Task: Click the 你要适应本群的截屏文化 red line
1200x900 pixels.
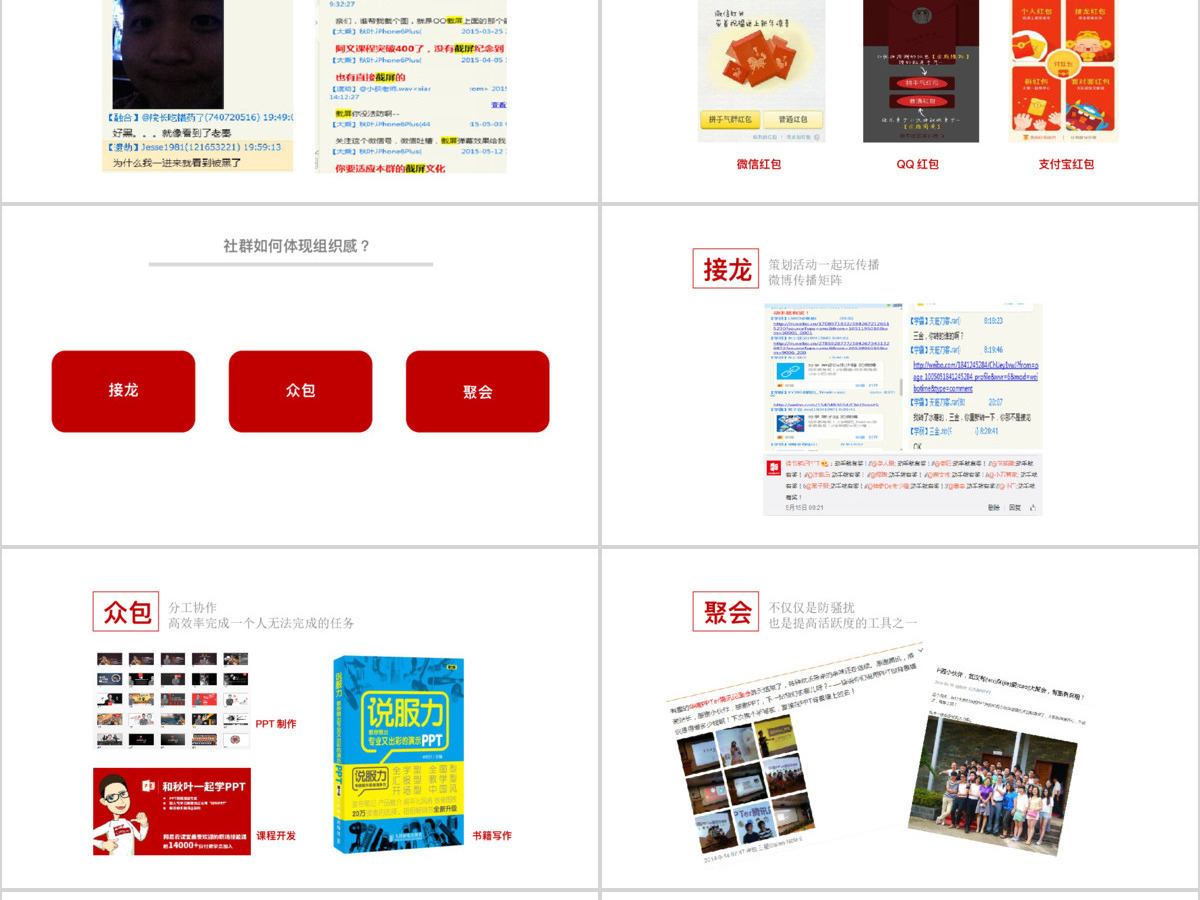Action: pos(390,168)
